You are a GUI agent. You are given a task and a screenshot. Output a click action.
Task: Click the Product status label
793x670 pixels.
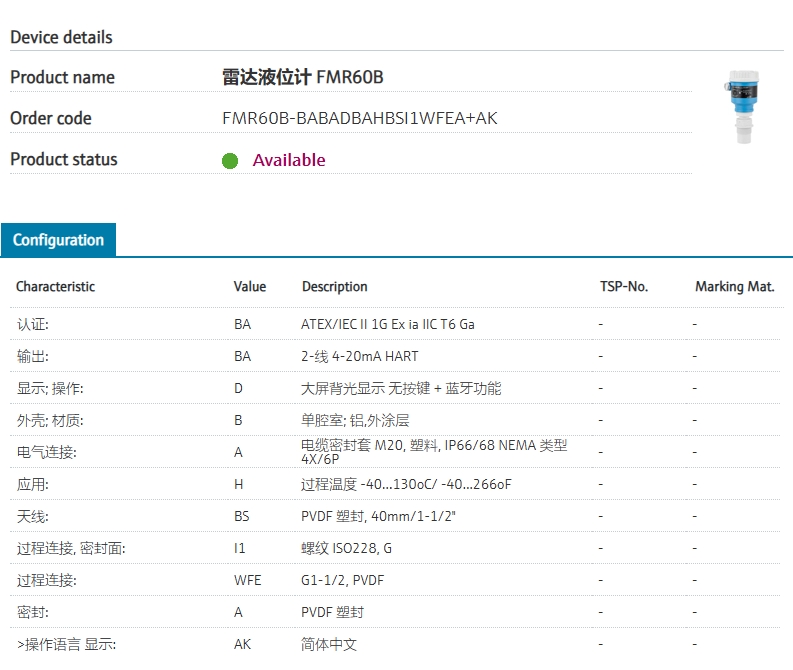64,159
